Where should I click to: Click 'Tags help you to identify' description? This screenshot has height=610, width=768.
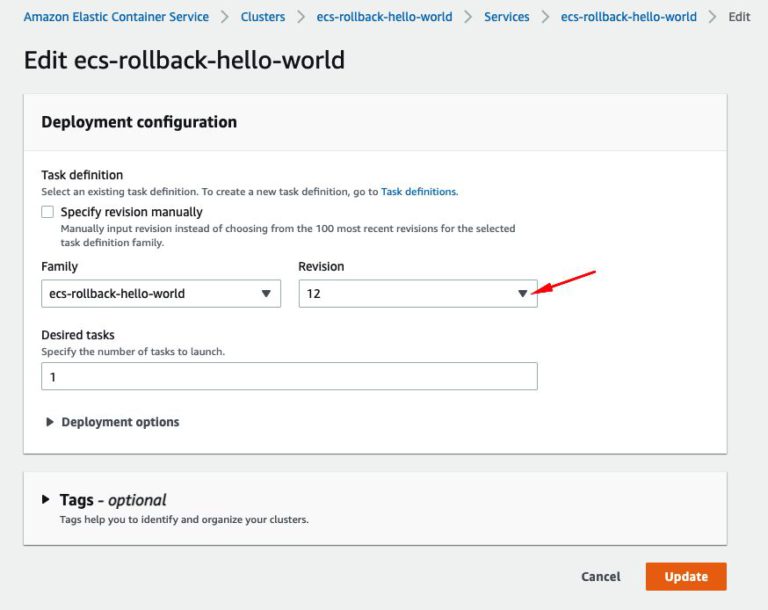tap(184, 519)
